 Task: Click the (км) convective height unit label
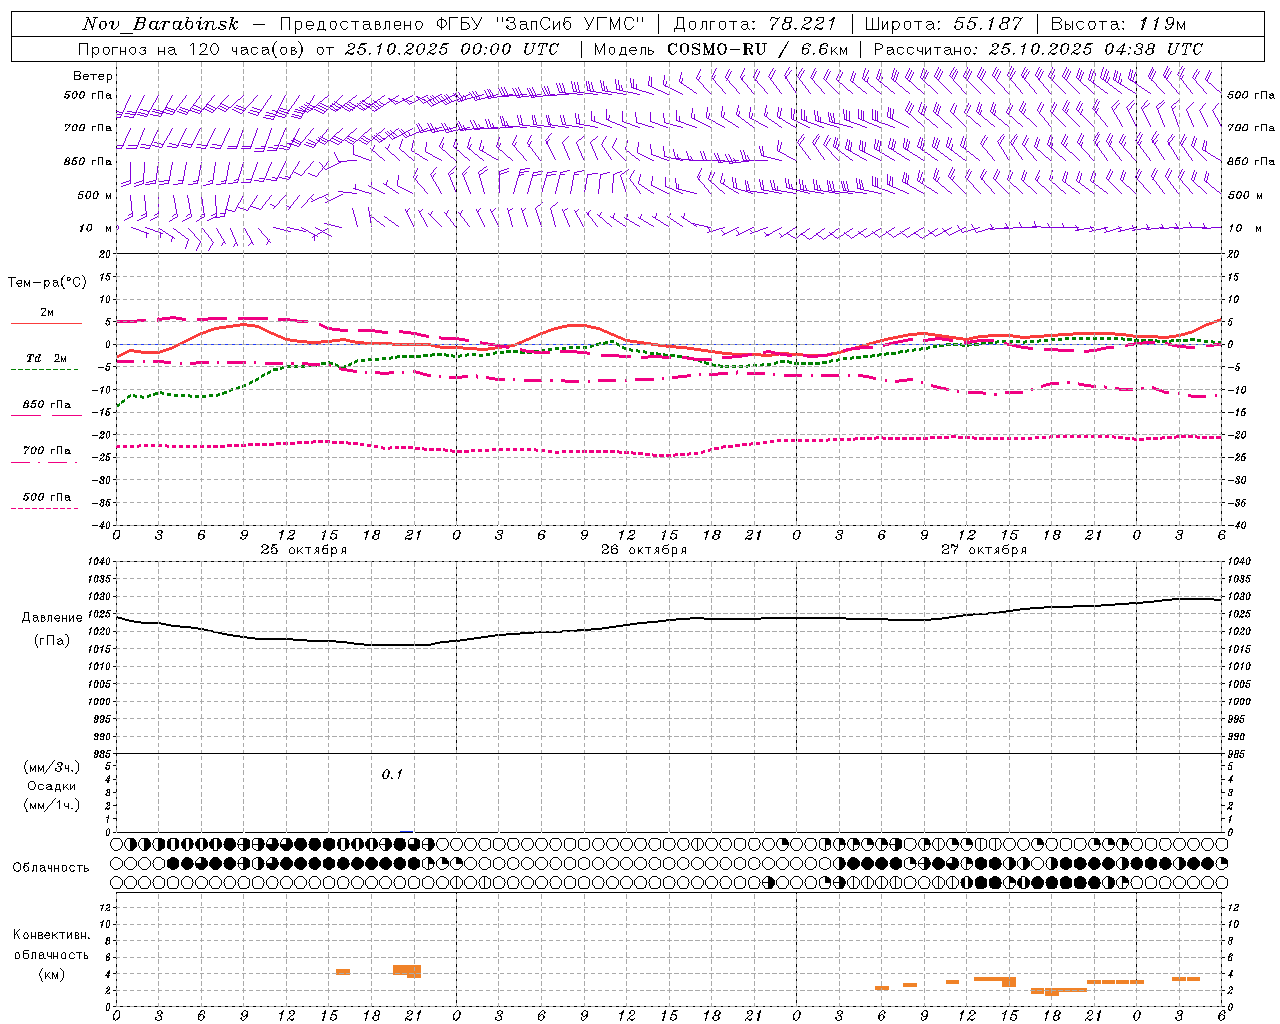[x=51, y=974]
